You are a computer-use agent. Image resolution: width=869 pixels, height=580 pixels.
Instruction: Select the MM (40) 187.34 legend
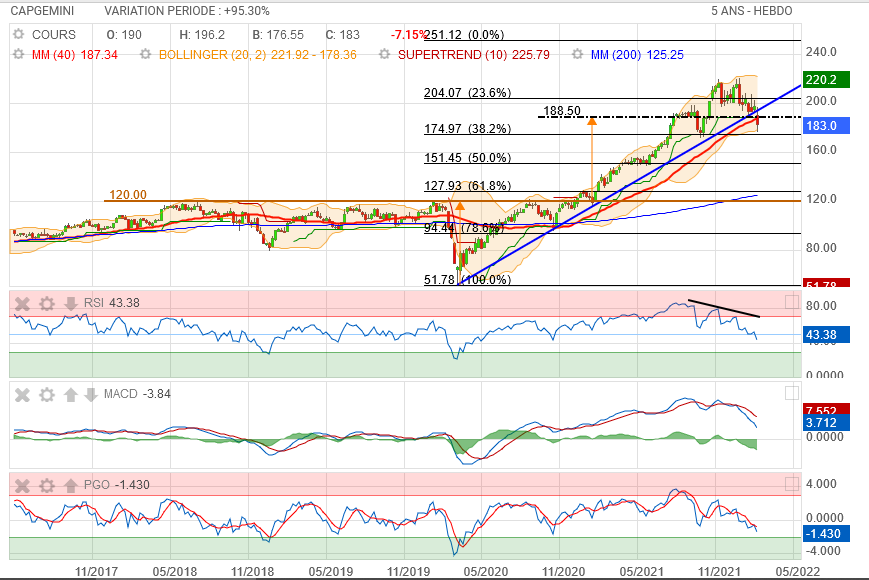pyautogui.click(x=75, y=54)
